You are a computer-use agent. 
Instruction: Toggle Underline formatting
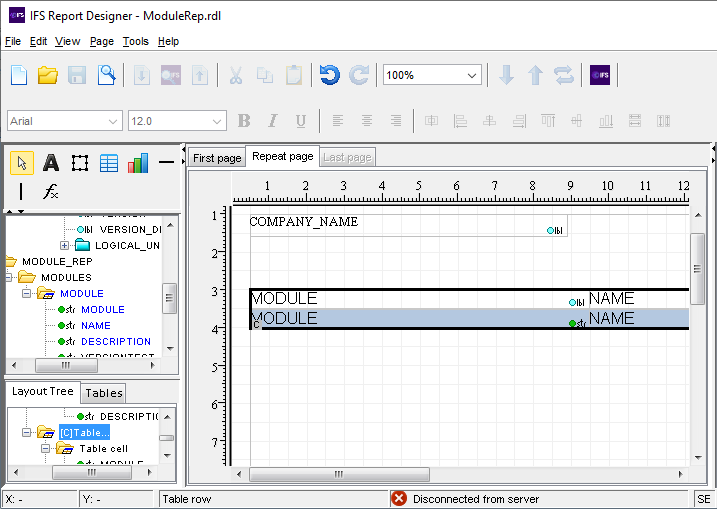click(x=300, y=121)
